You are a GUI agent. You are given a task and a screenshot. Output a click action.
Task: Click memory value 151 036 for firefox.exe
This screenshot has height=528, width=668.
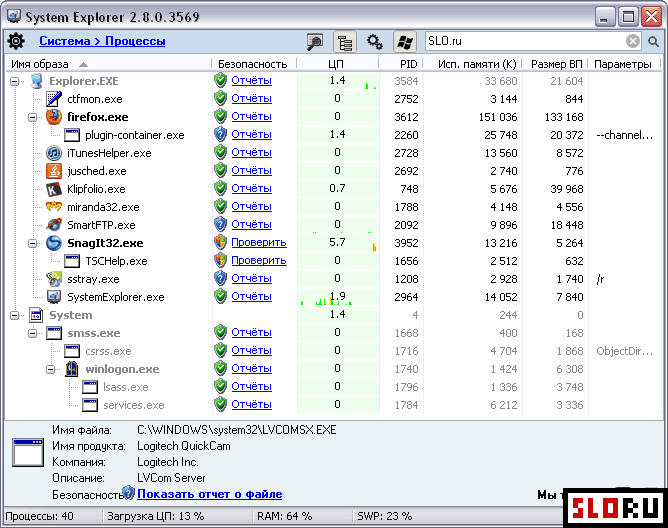[498, 117]
